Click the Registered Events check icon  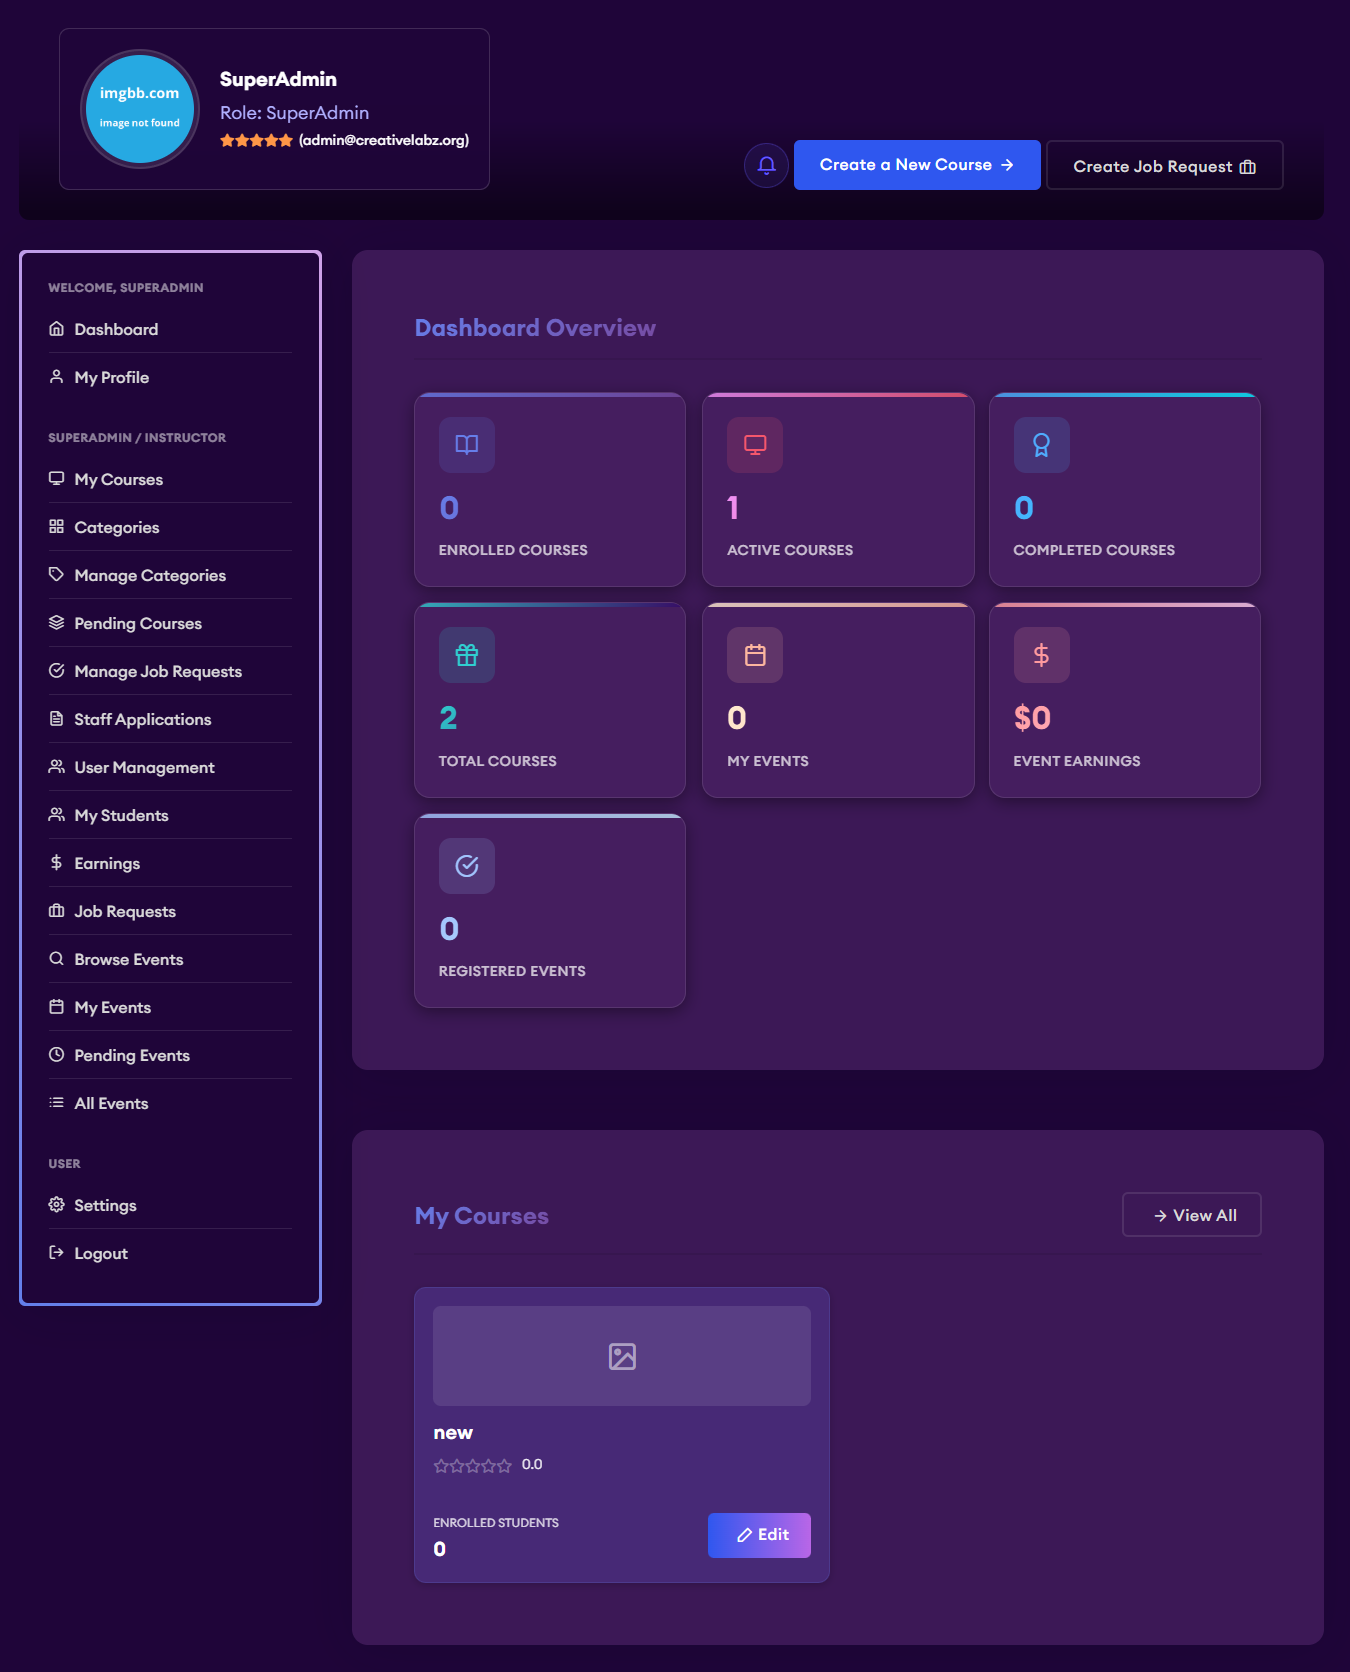467,866
